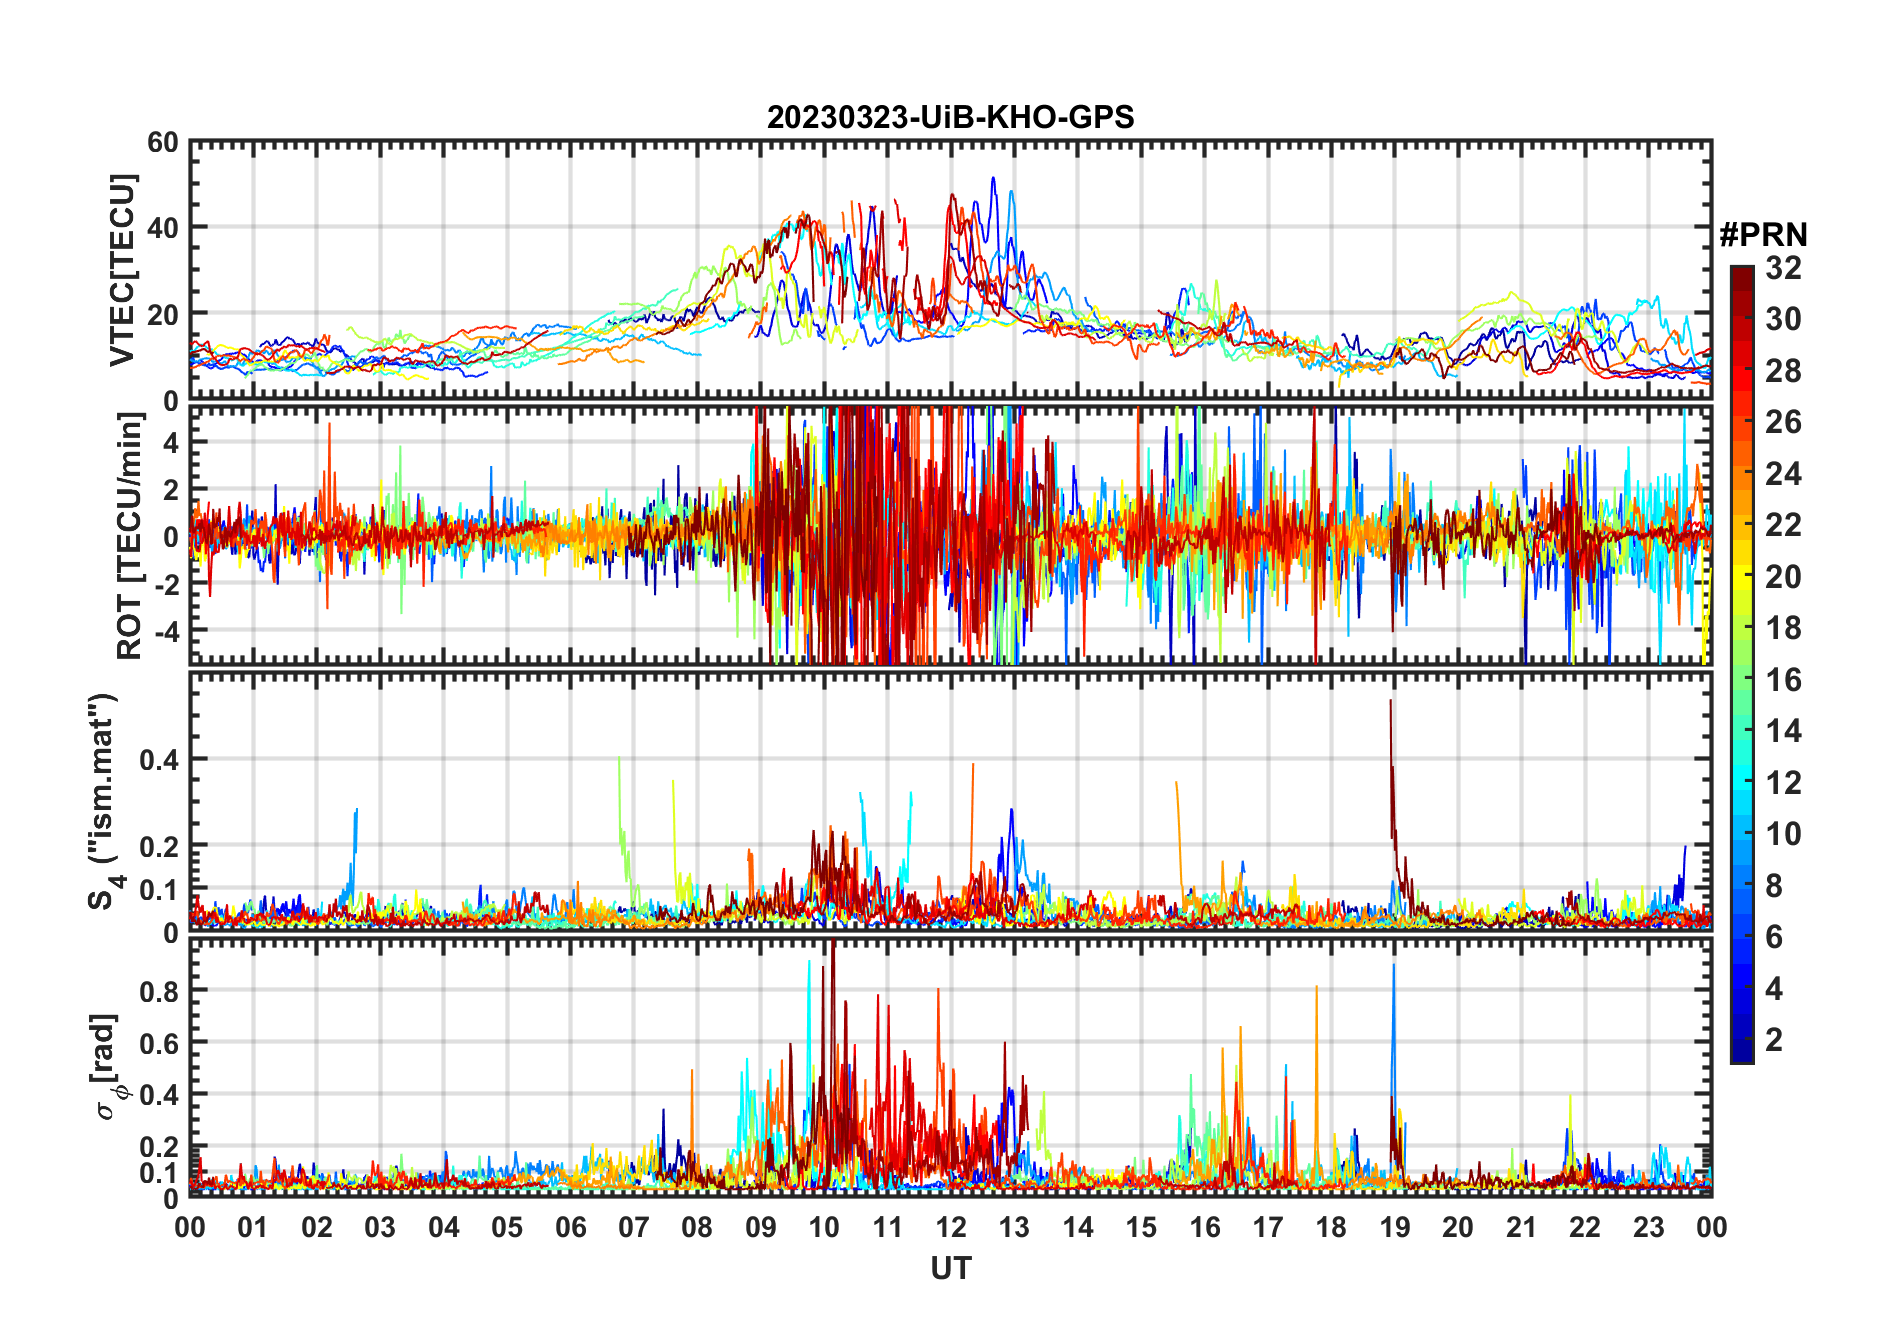Image resolution: width=1902 pixels, height=1330 pixels.
Task: Select the "40" tick on the VTEC axis
Action: 163,228
